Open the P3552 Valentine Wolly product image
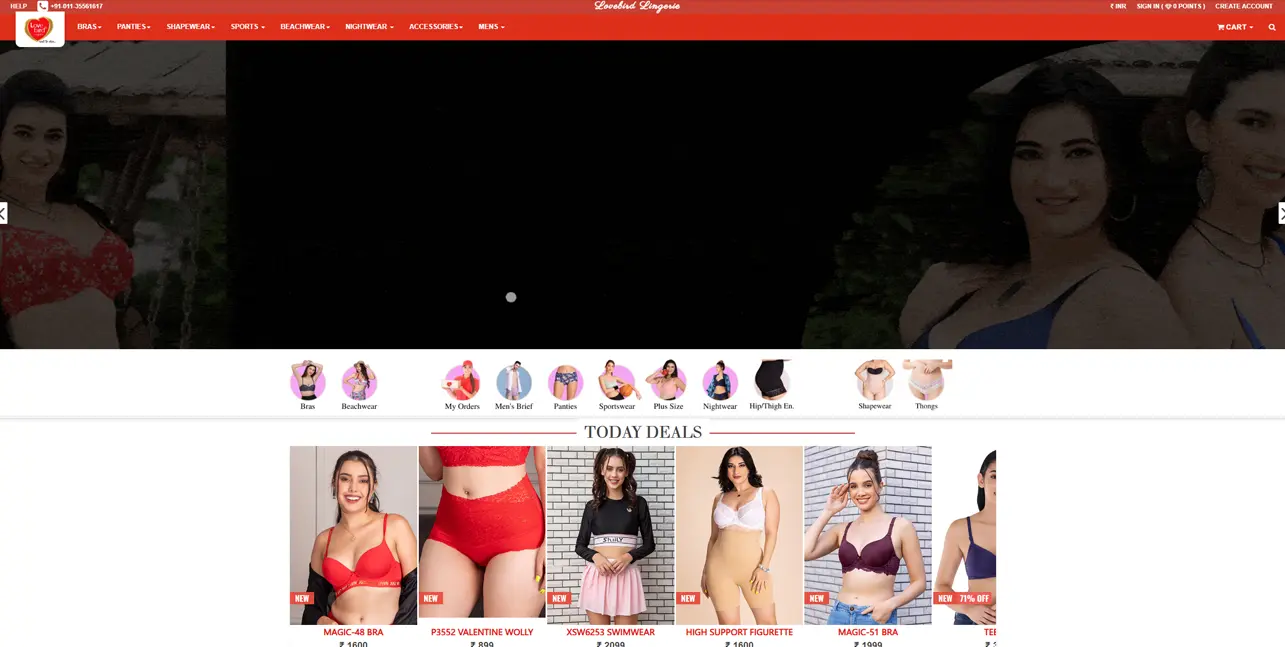Viewport: 1285px width, 647px height. [x=482, y=532]
